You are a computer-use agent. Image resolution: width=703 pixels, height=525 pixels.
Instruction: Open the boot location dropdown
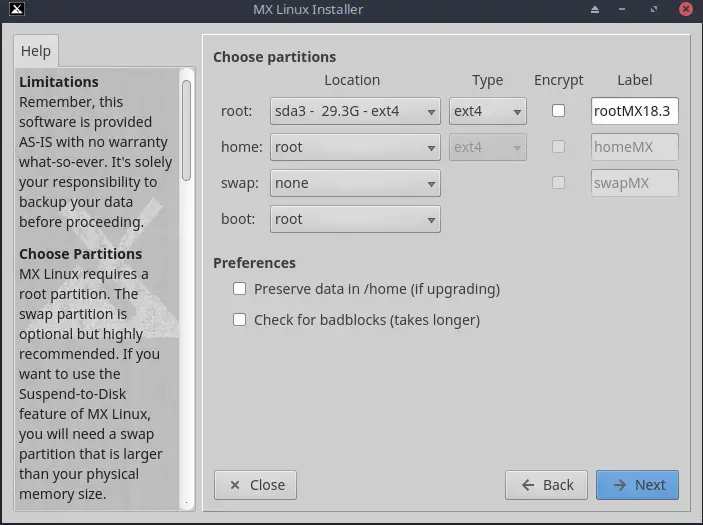click(355, 219)
